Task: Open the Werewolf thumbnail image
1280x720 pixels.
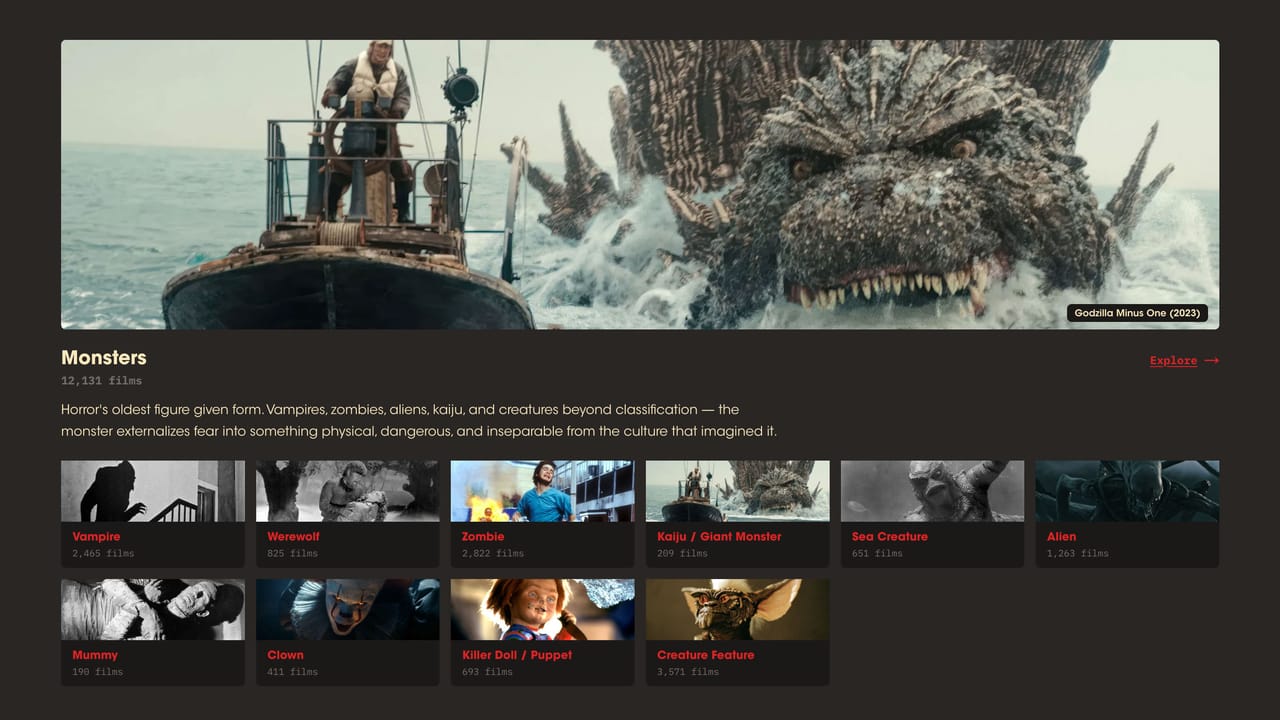Action: coord(348,491)
